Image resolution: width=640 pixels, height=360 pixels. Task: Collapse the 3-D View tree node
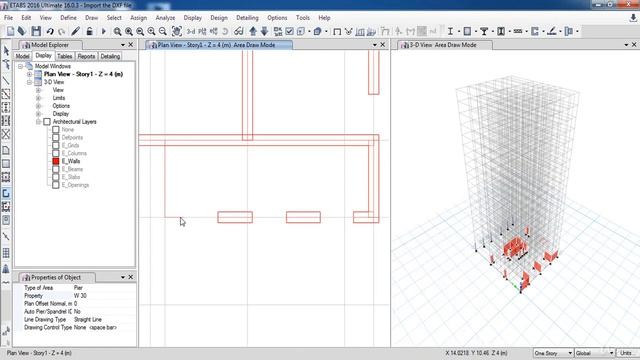[29, 82]
